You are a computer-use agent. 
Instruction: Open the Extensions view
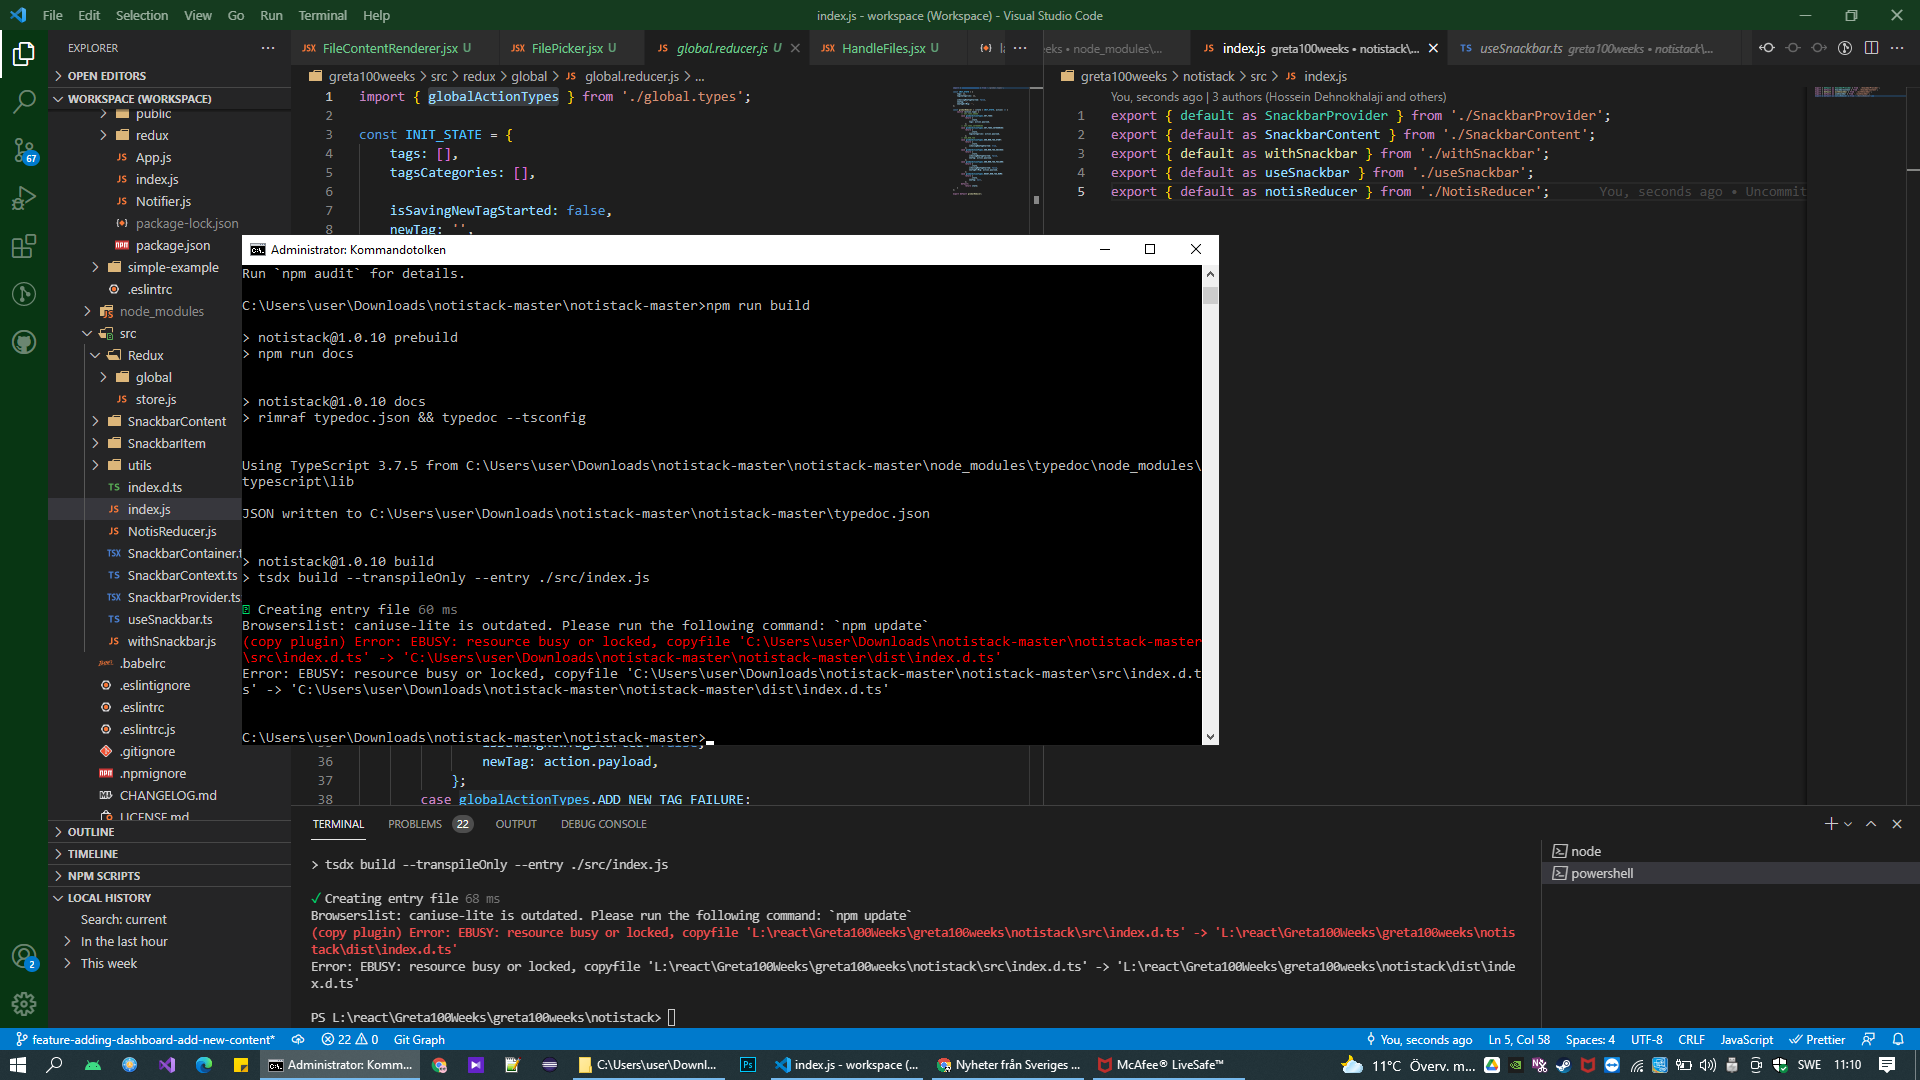pos(24,246)
